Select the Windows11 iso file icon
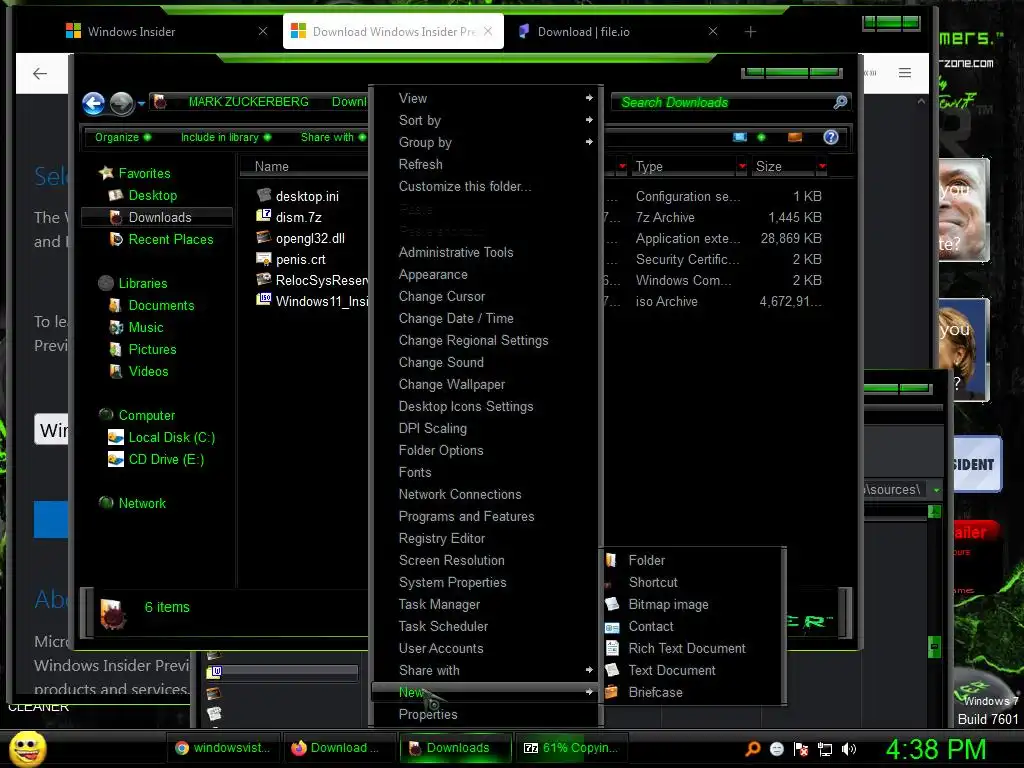 (x=264, y=300)
